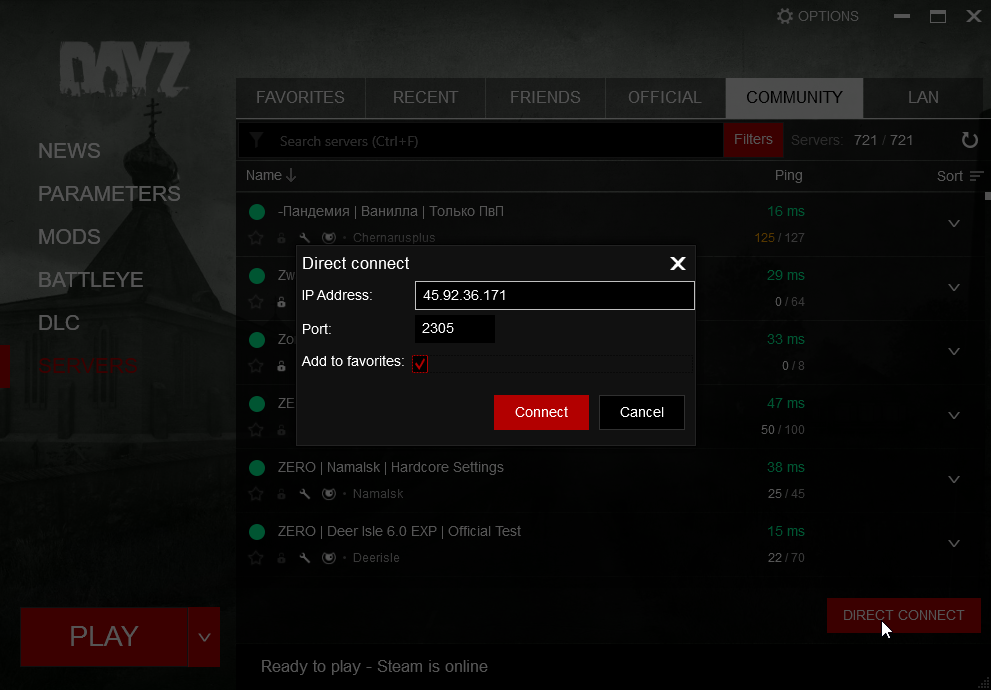Click the server list scrollbar thumb
Screen dimensions: 991x690
point(987,196)
